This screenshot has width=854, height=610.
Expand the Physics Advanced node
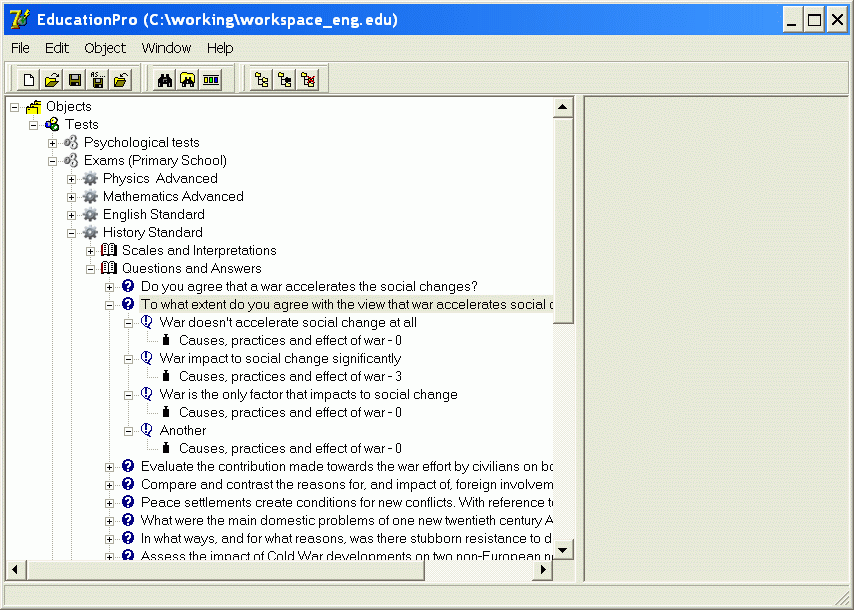tap(71, 178)
